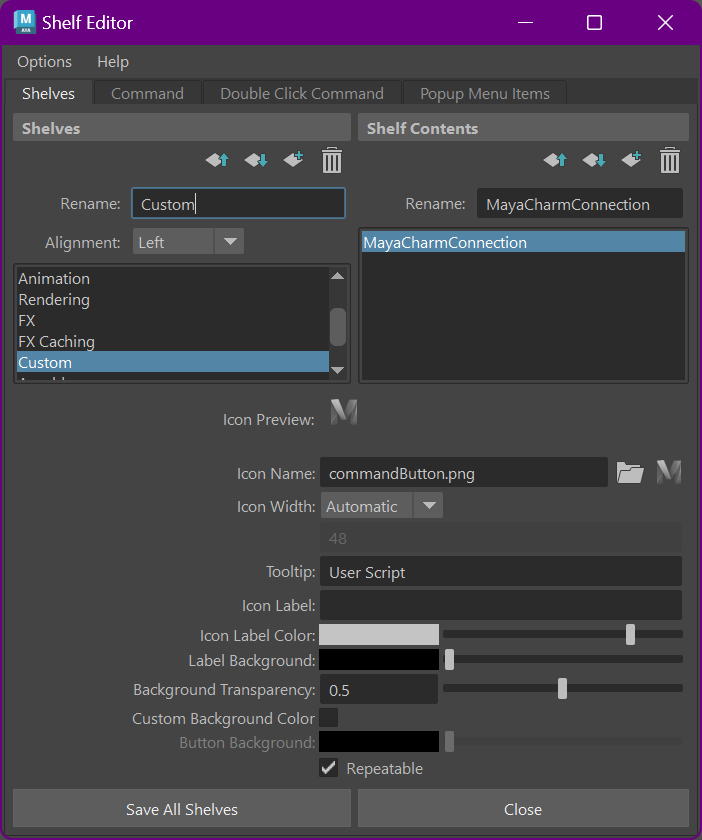This screenshot has height=840, width=702.
Task: Switch to Popup Menu Items tab
Action: (x=484, y=93)
